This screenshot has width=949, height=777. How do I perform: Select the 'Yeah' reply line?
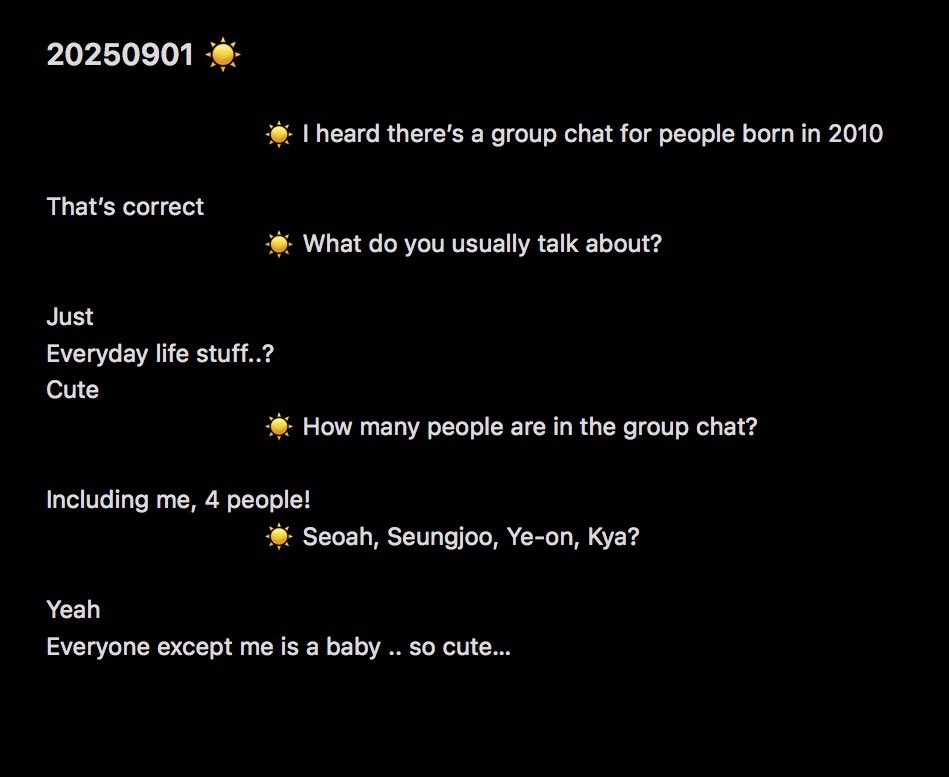click(x=73, y=610)
